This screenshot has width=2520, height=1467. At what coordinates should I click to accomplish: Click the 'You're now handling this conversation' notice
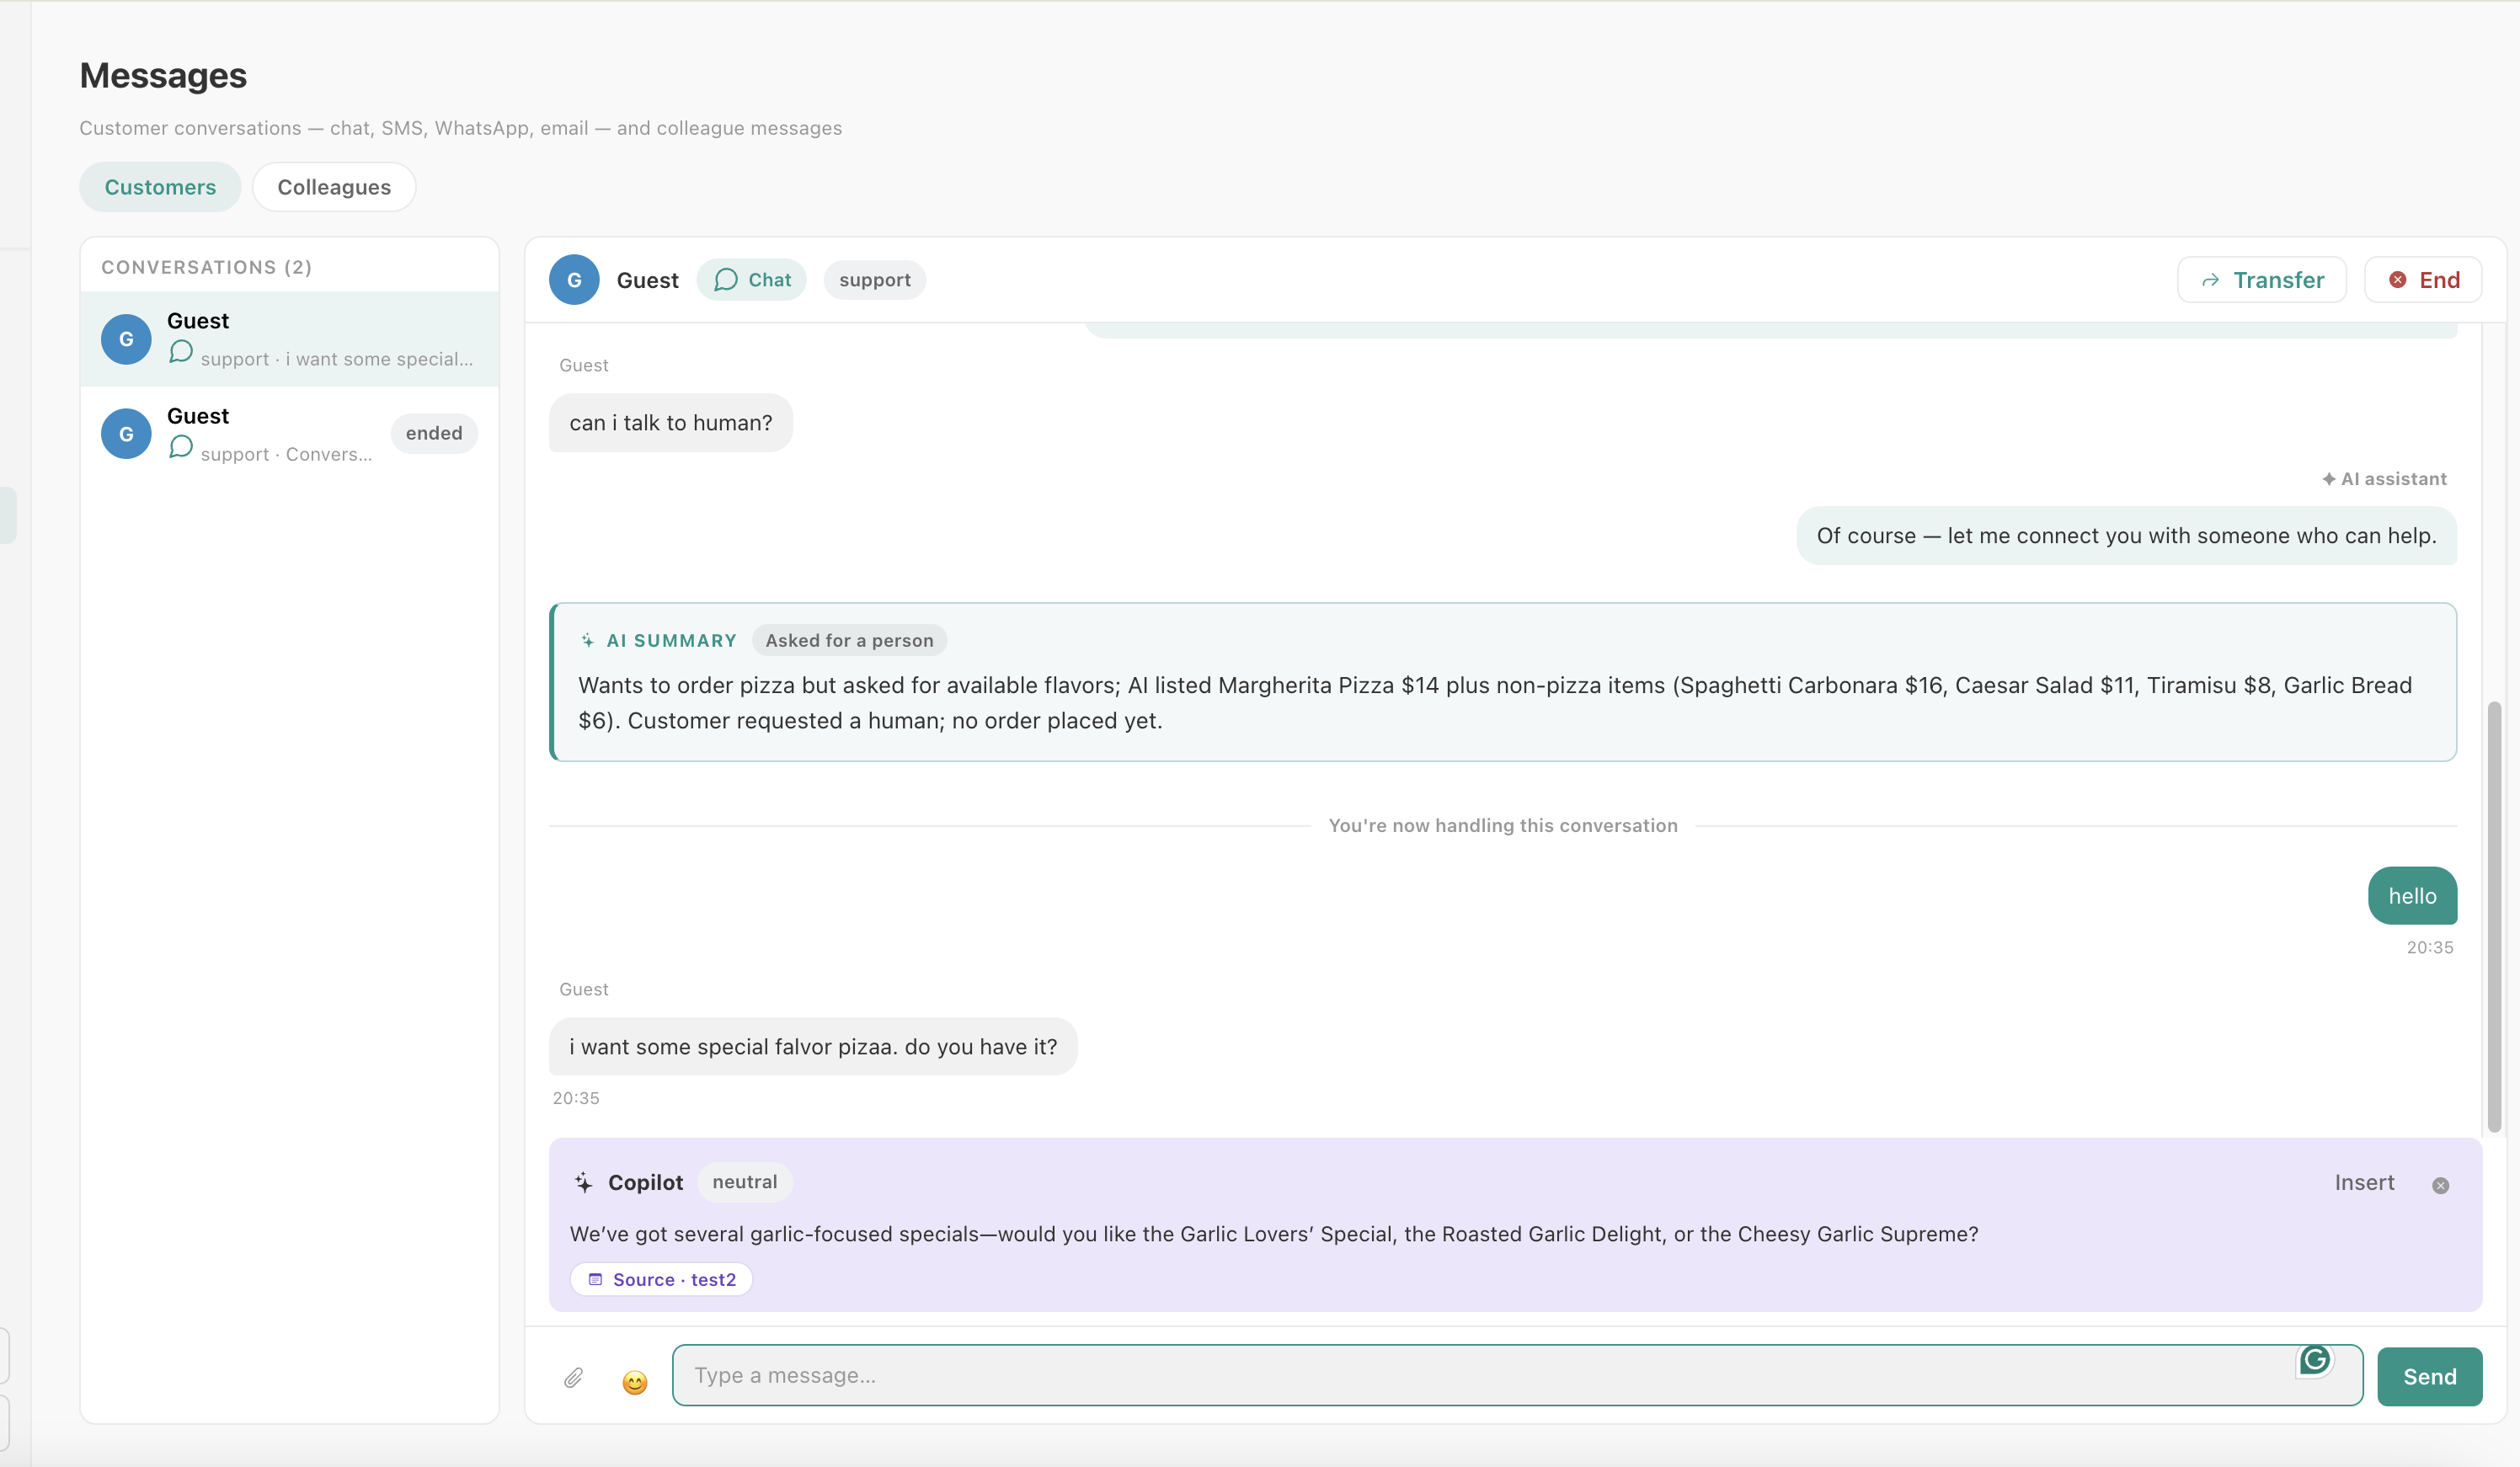(1503, 826)
